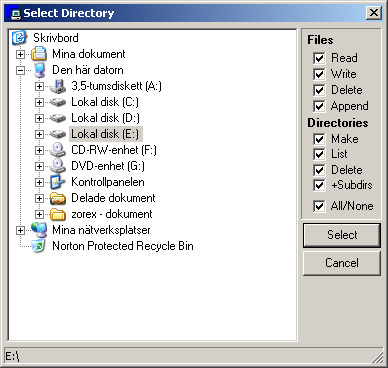
Task: Expand the Delade dokument node
Action: (39, 198)
